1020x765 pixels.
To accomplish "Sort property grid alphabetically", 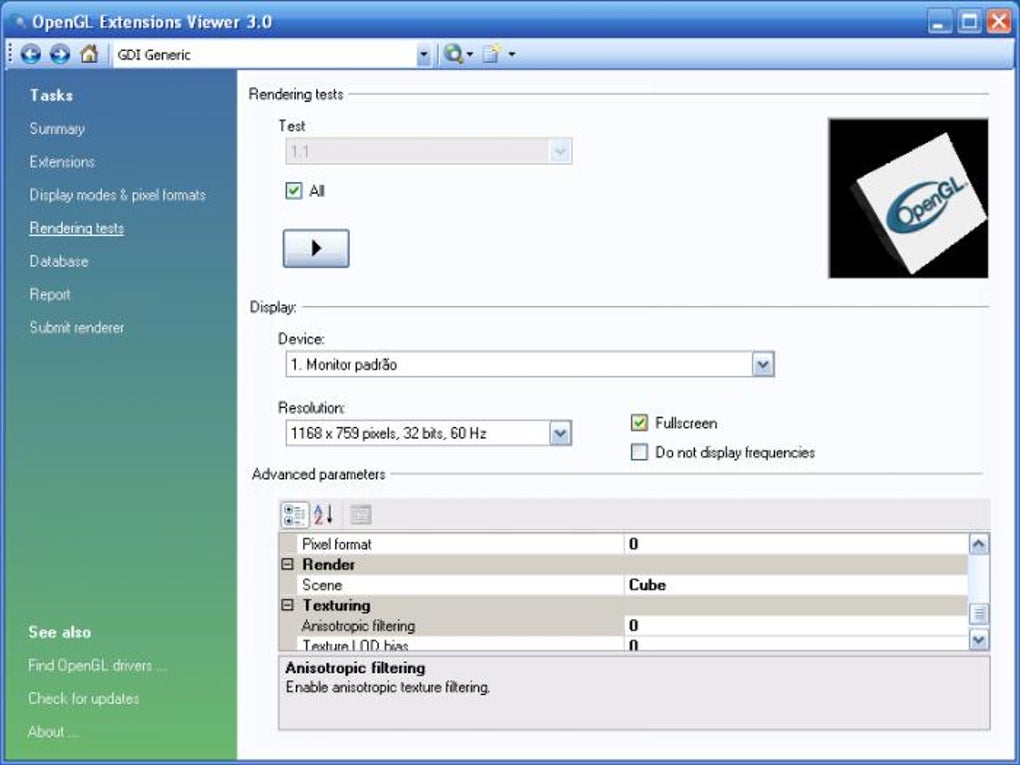I will click(323, 515).
